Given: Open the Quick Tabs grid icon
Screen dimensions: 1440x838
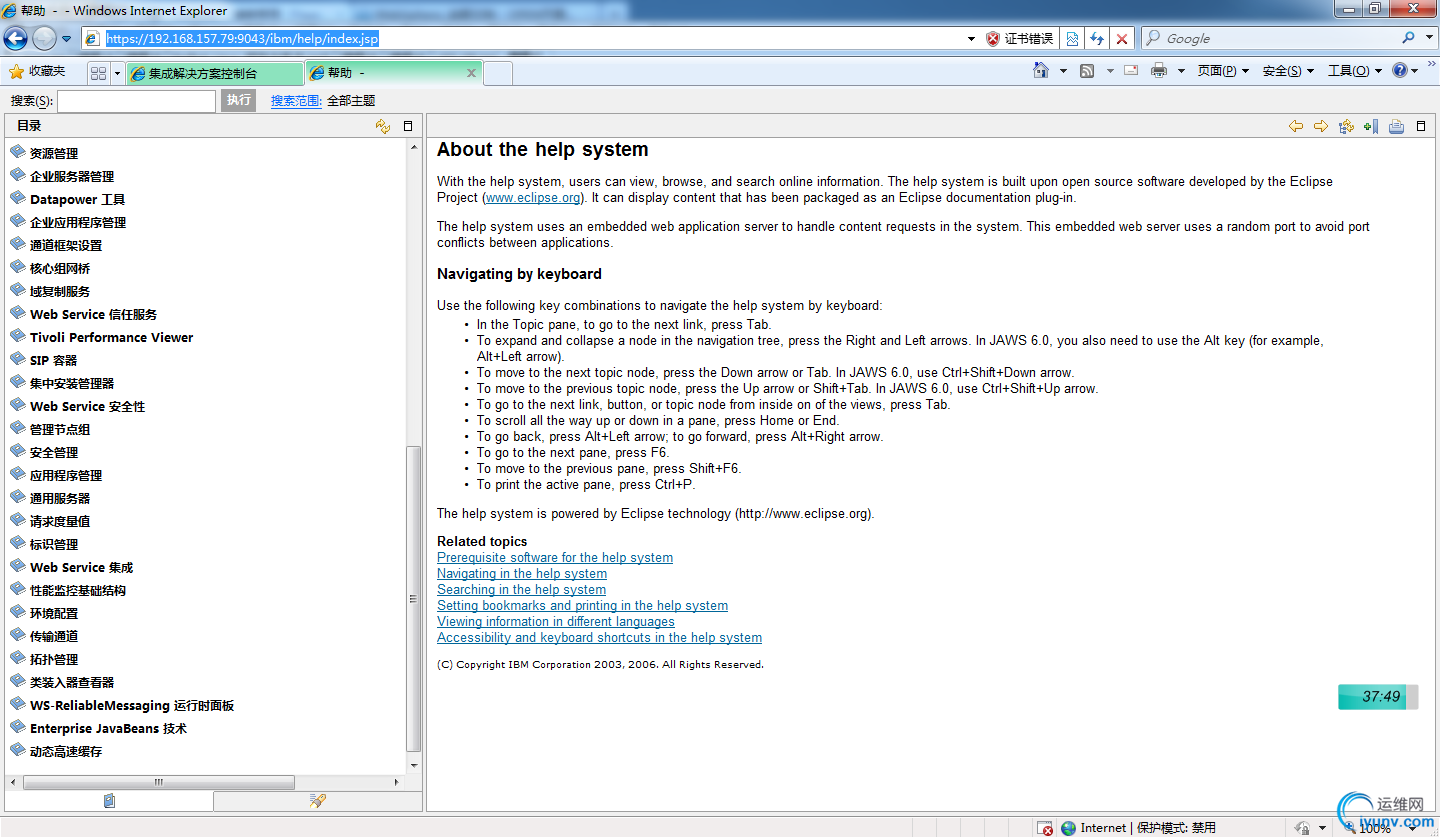Looking at the screenshot, I should tap(98, 73).
